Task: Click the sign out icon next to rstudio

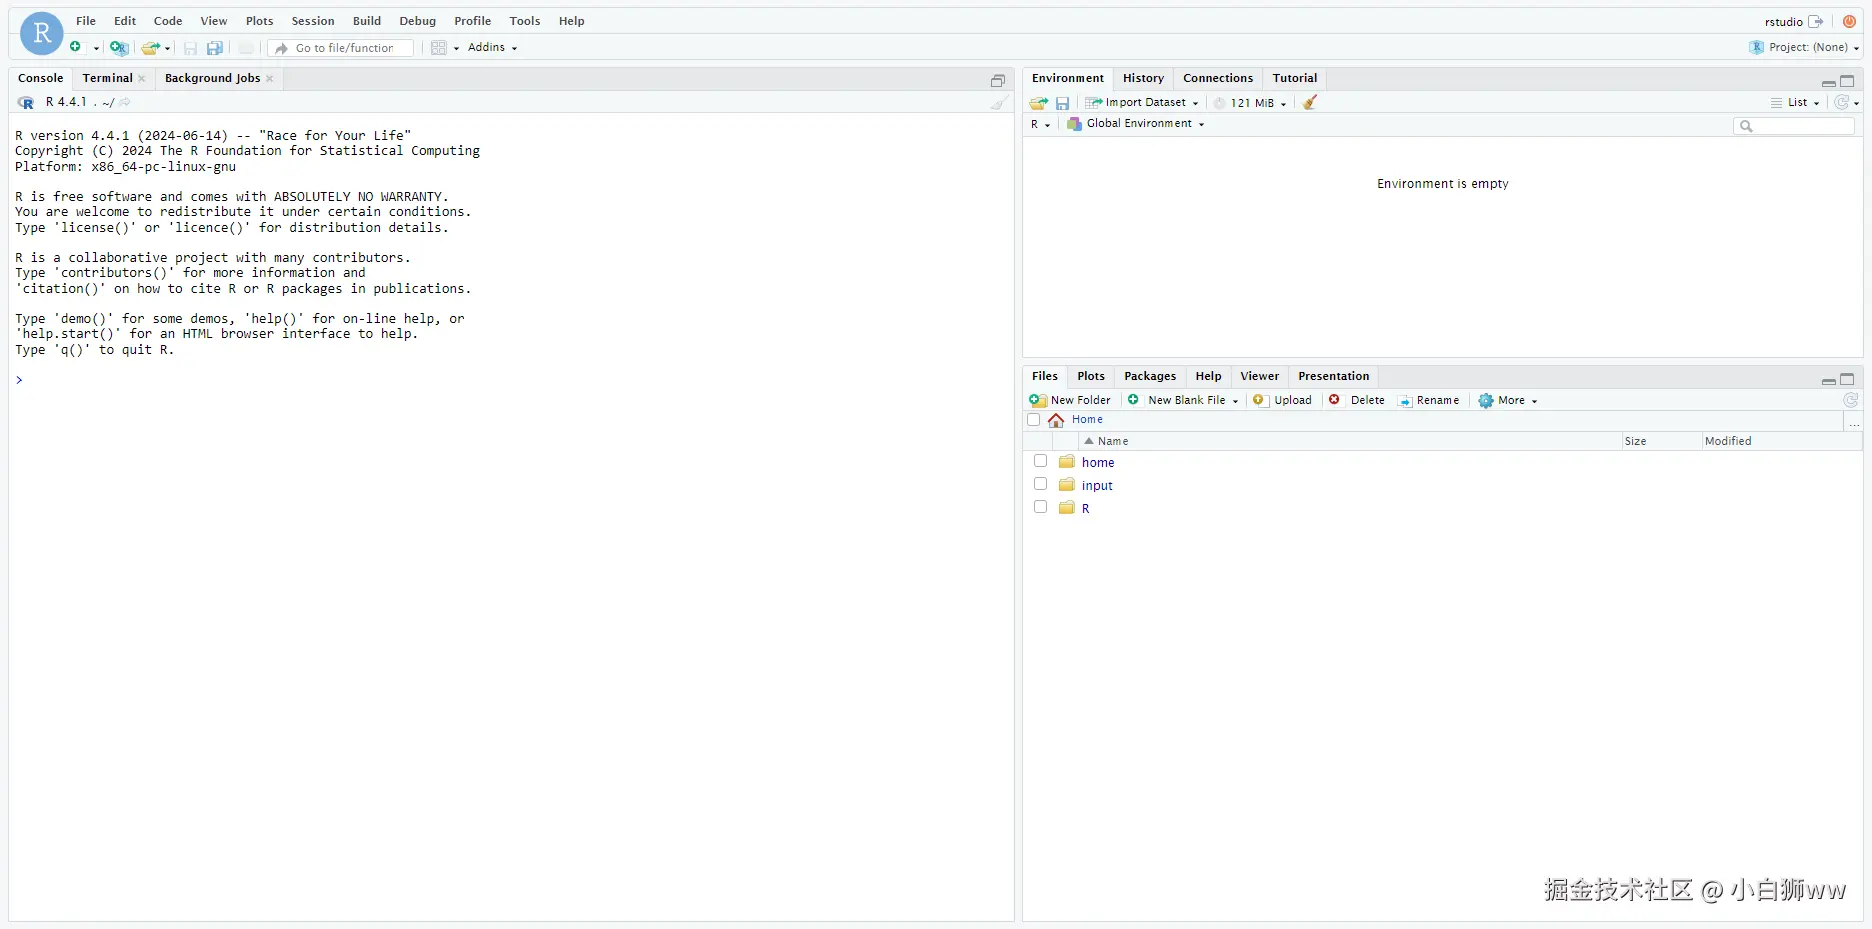Action: click(1816, 21)
